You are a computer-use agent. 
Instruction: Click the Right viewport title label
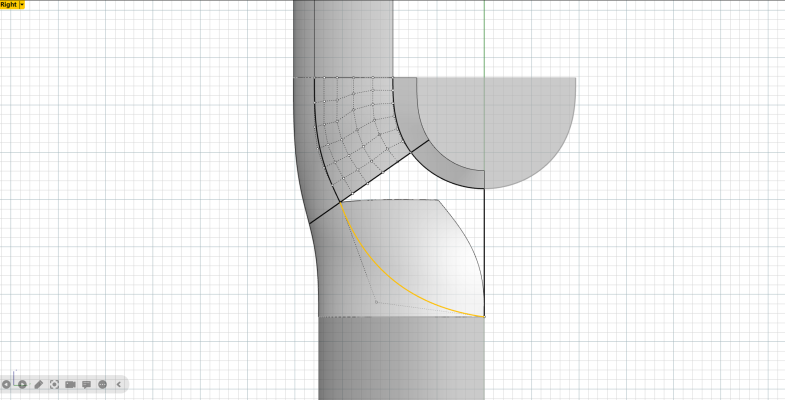pyautogui.click(x=8, y=5)
